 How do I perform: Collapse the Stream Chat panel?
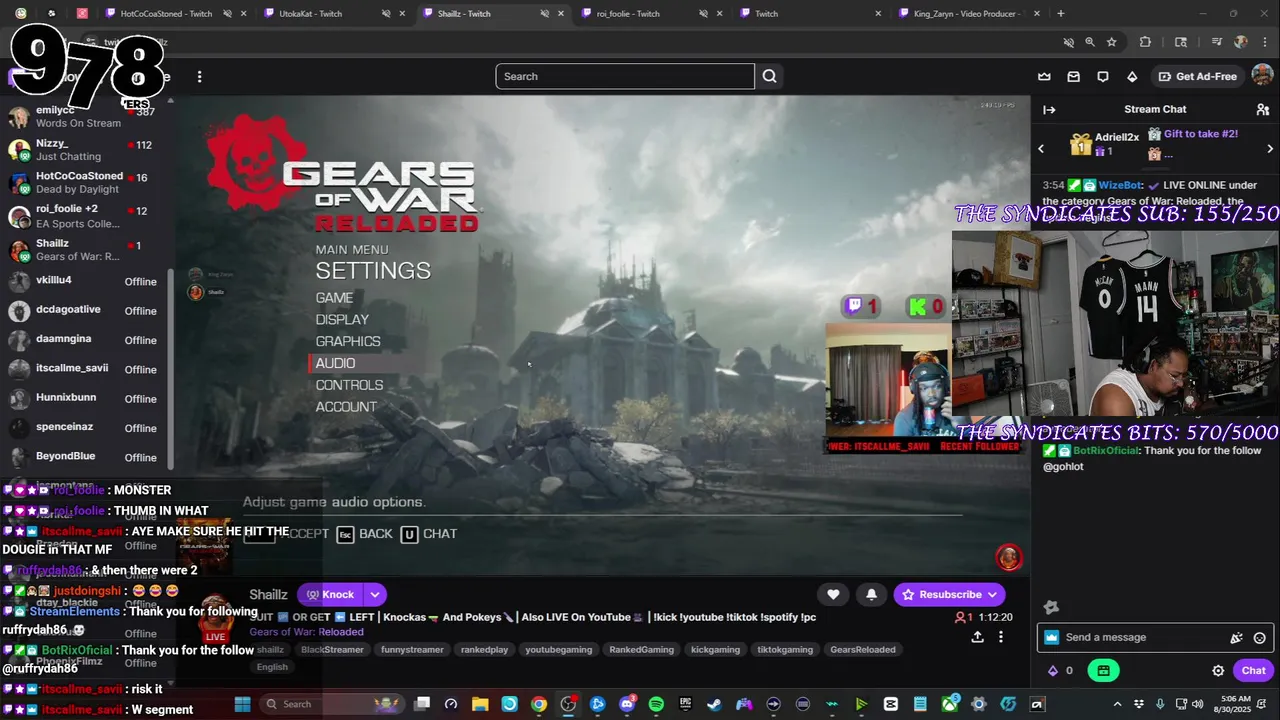tap(1049, 109)
